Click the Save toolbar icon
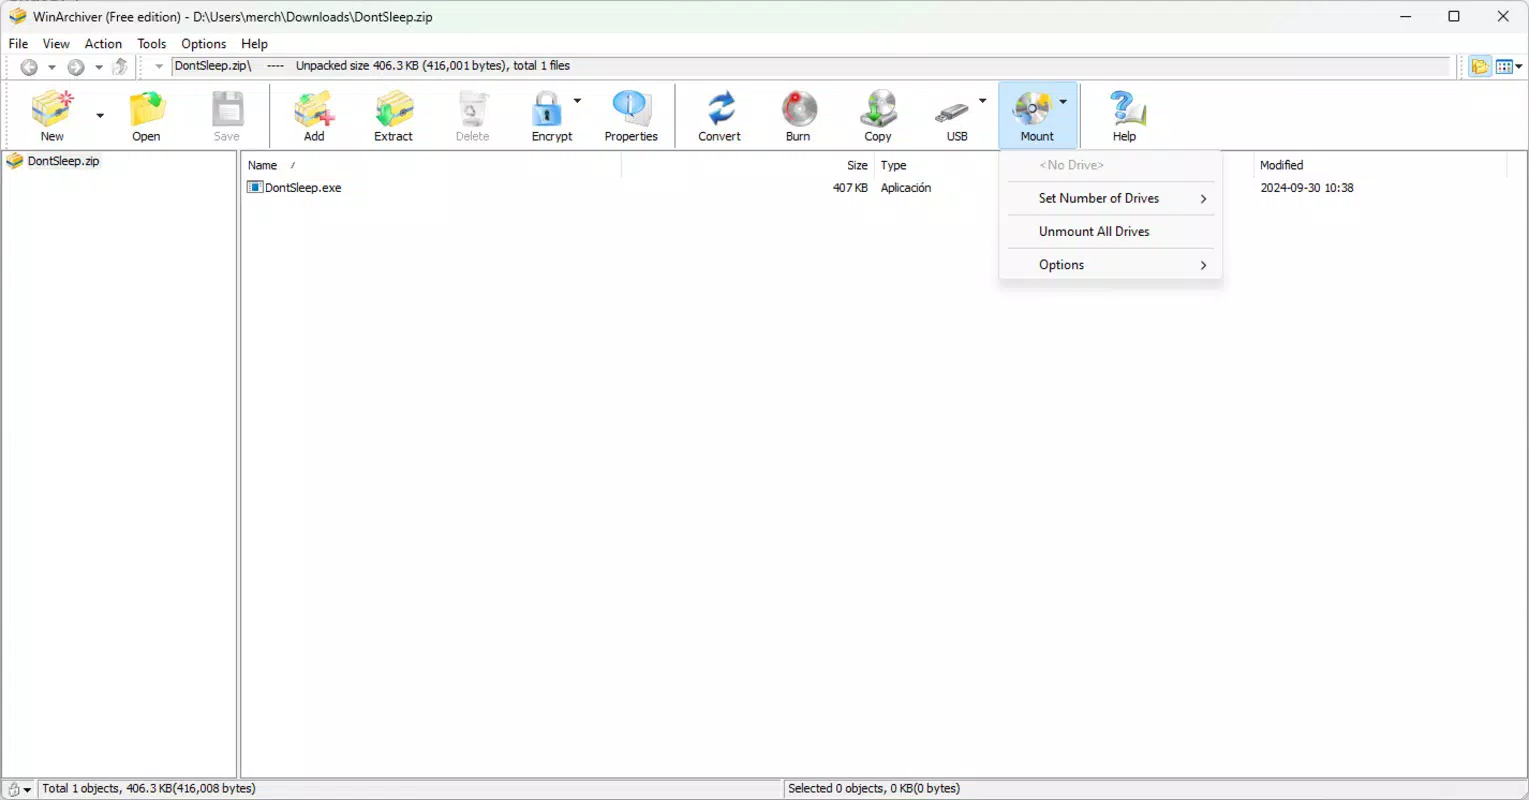This screenshot has width=1529, height=800. click(227, 115)
